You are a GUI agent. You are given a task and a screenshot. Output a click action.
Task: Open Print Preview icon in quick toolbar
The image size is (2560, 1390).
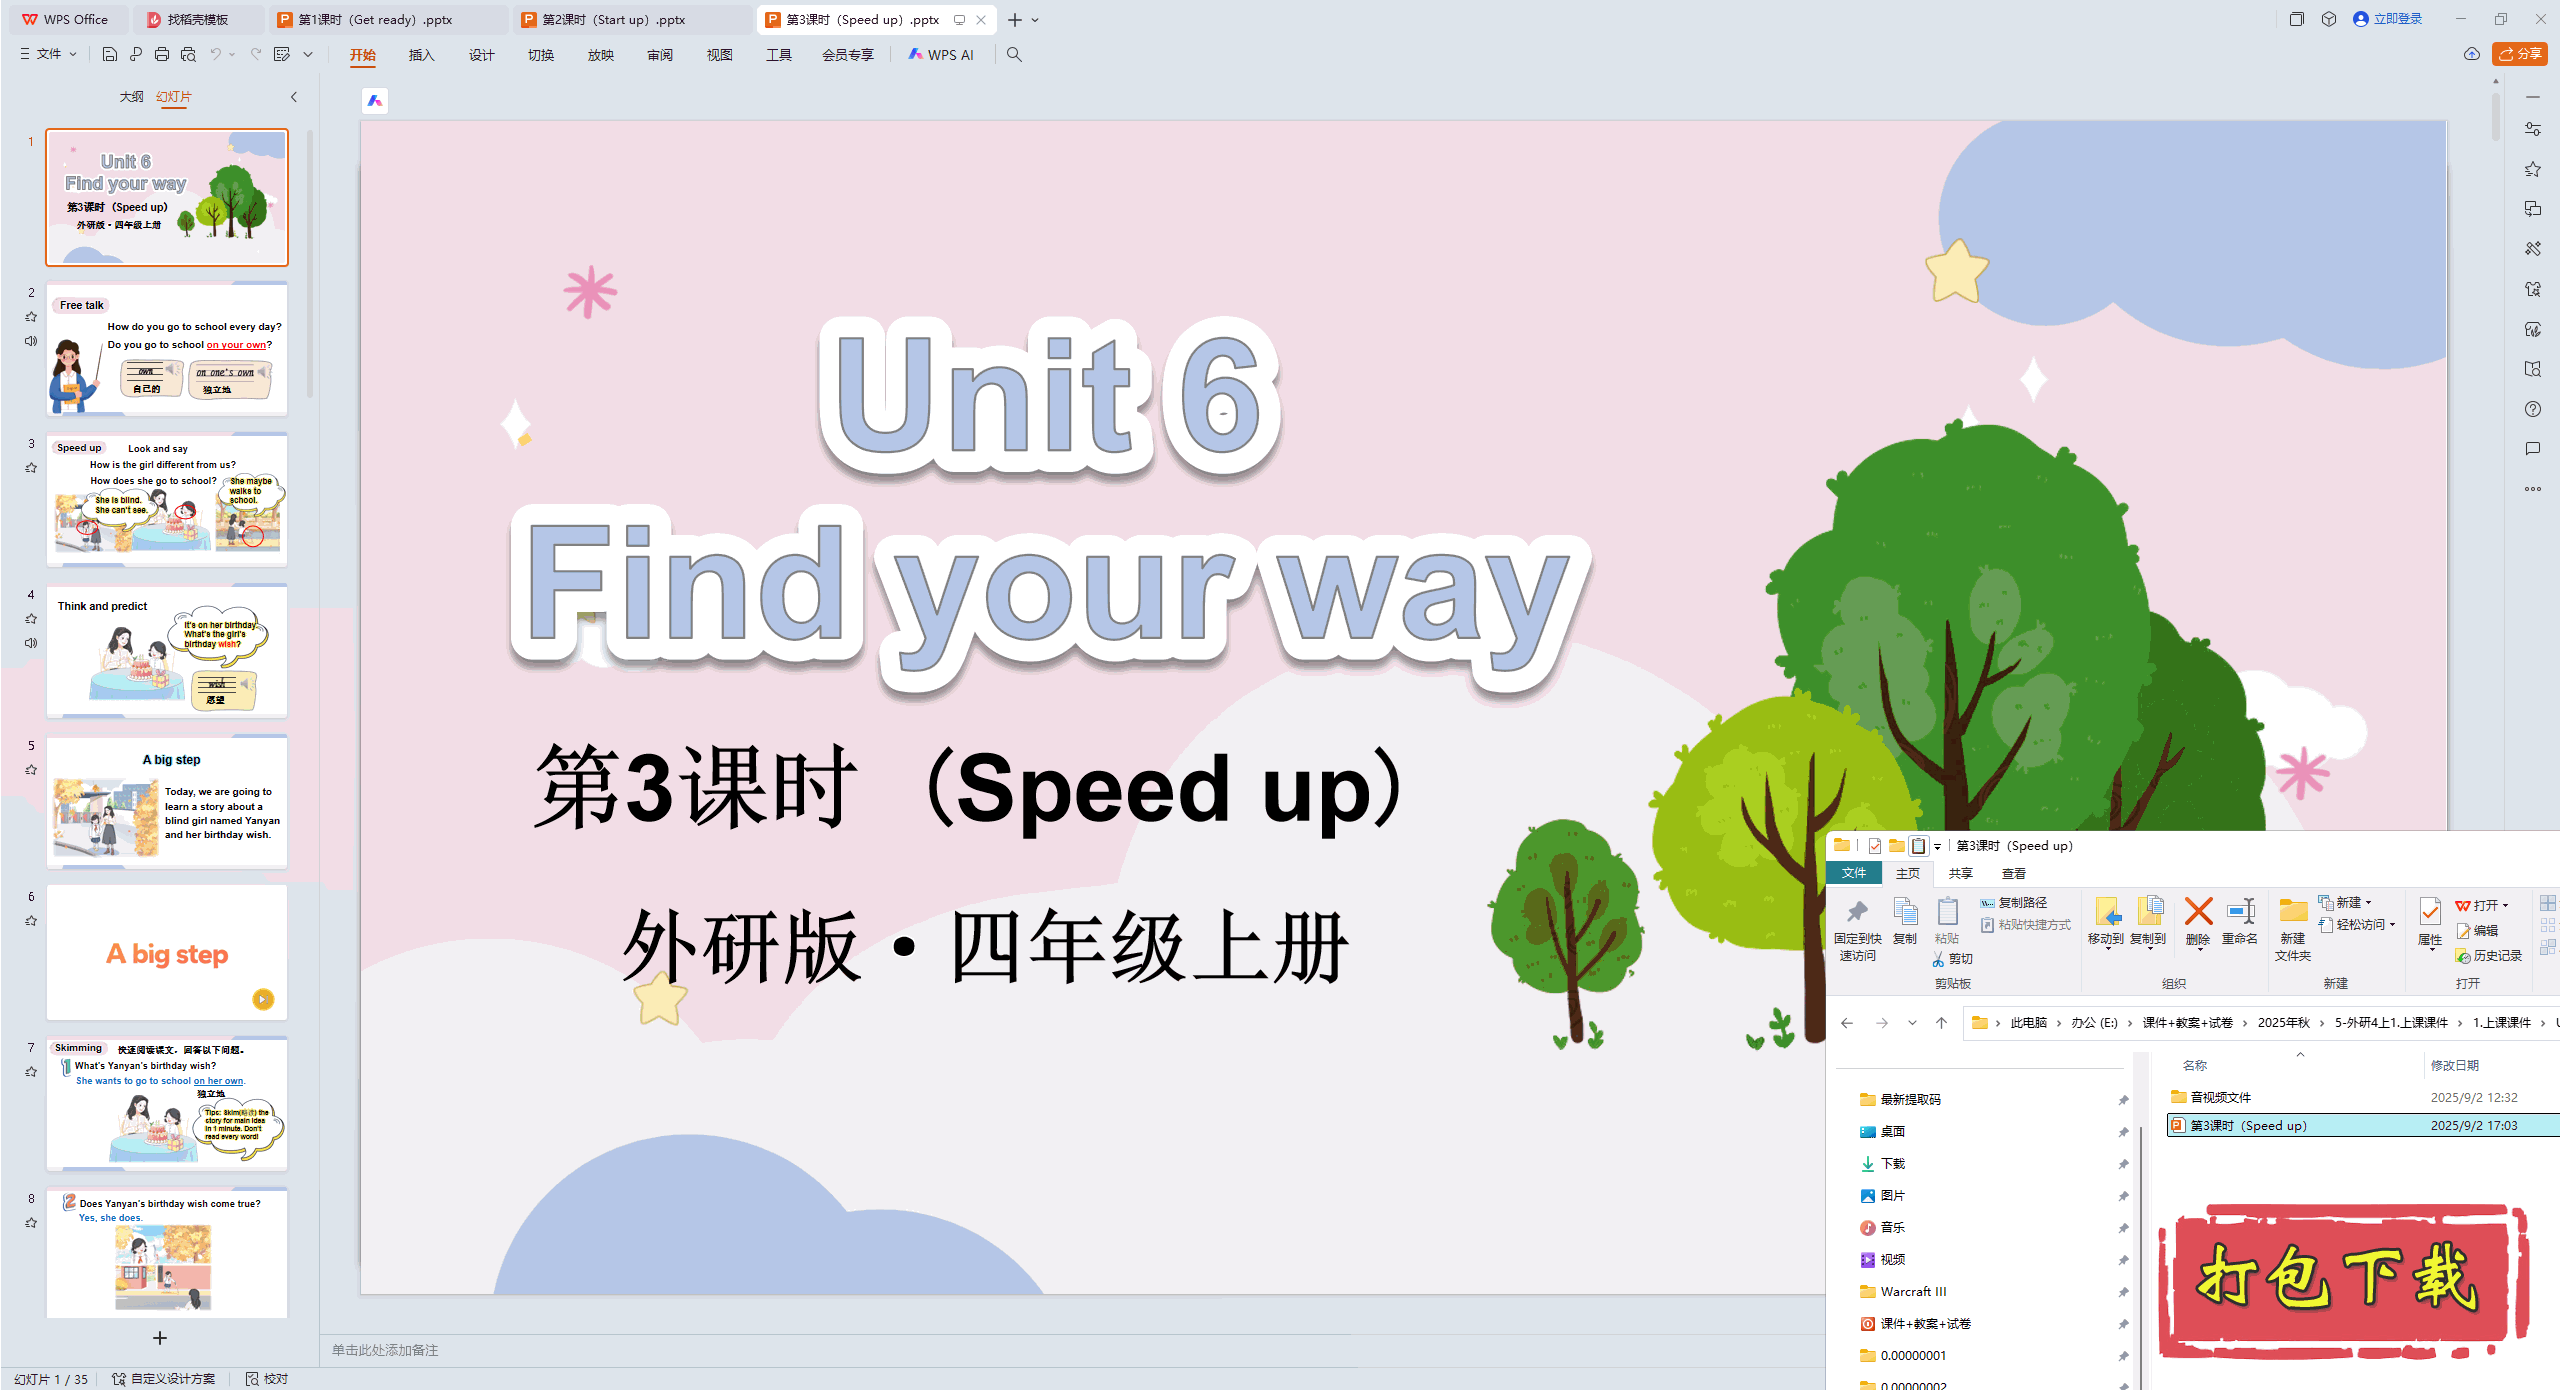188,54
